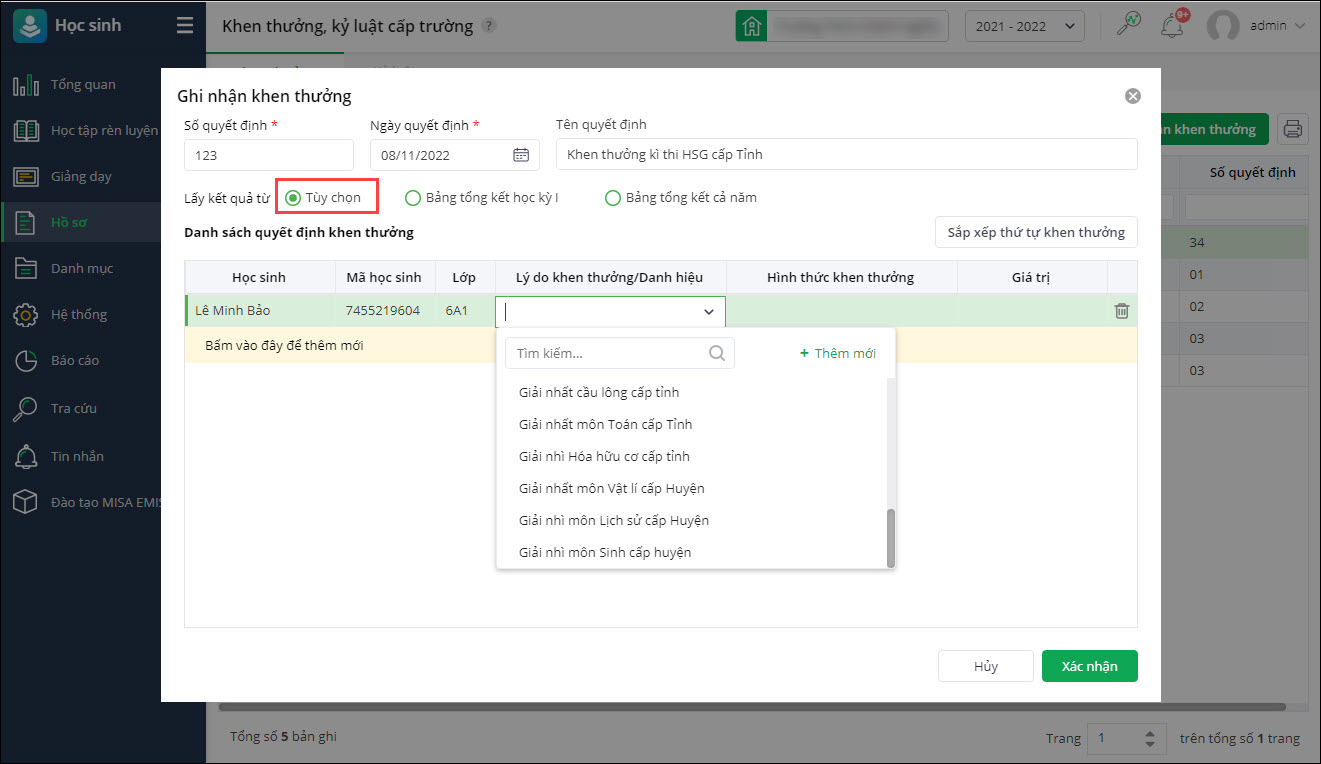Viewport: 1321px width, 764px height.
Task: Click the help question mark beside page title
Action: point(488,26)
